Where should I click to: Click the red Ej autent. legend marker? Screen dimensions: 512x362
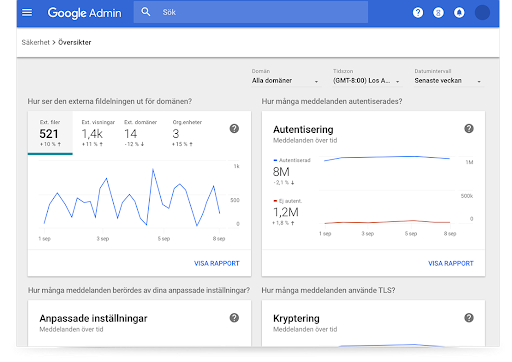pos(275,201)
